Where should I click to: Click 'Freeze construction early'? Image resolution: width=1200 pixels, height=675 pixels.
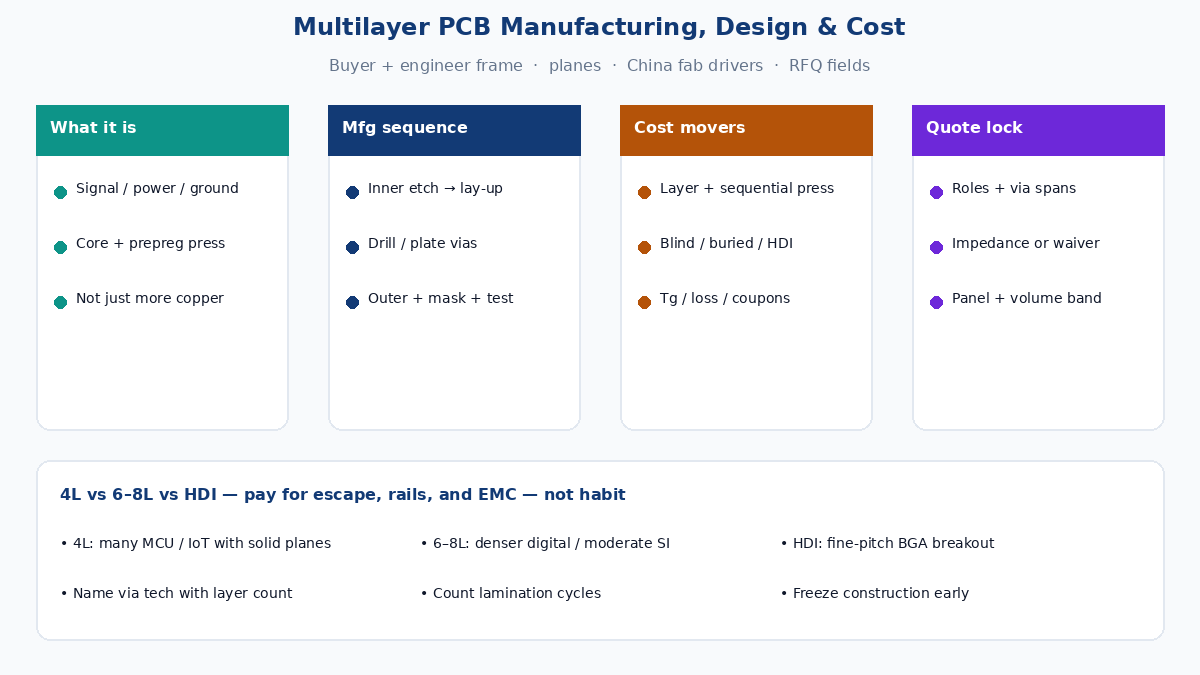coord(874,594)
